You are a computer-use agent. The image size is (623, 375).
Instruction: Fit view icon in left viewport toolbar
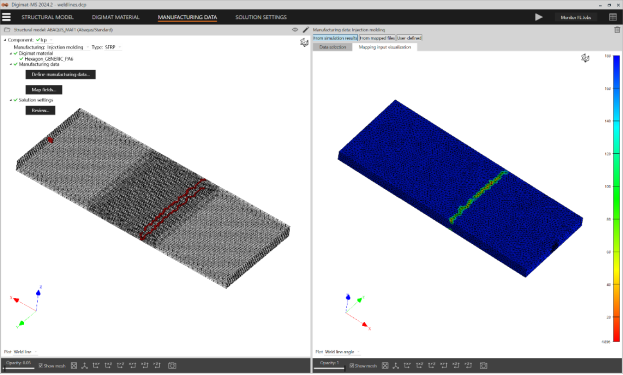pos(74,365)
